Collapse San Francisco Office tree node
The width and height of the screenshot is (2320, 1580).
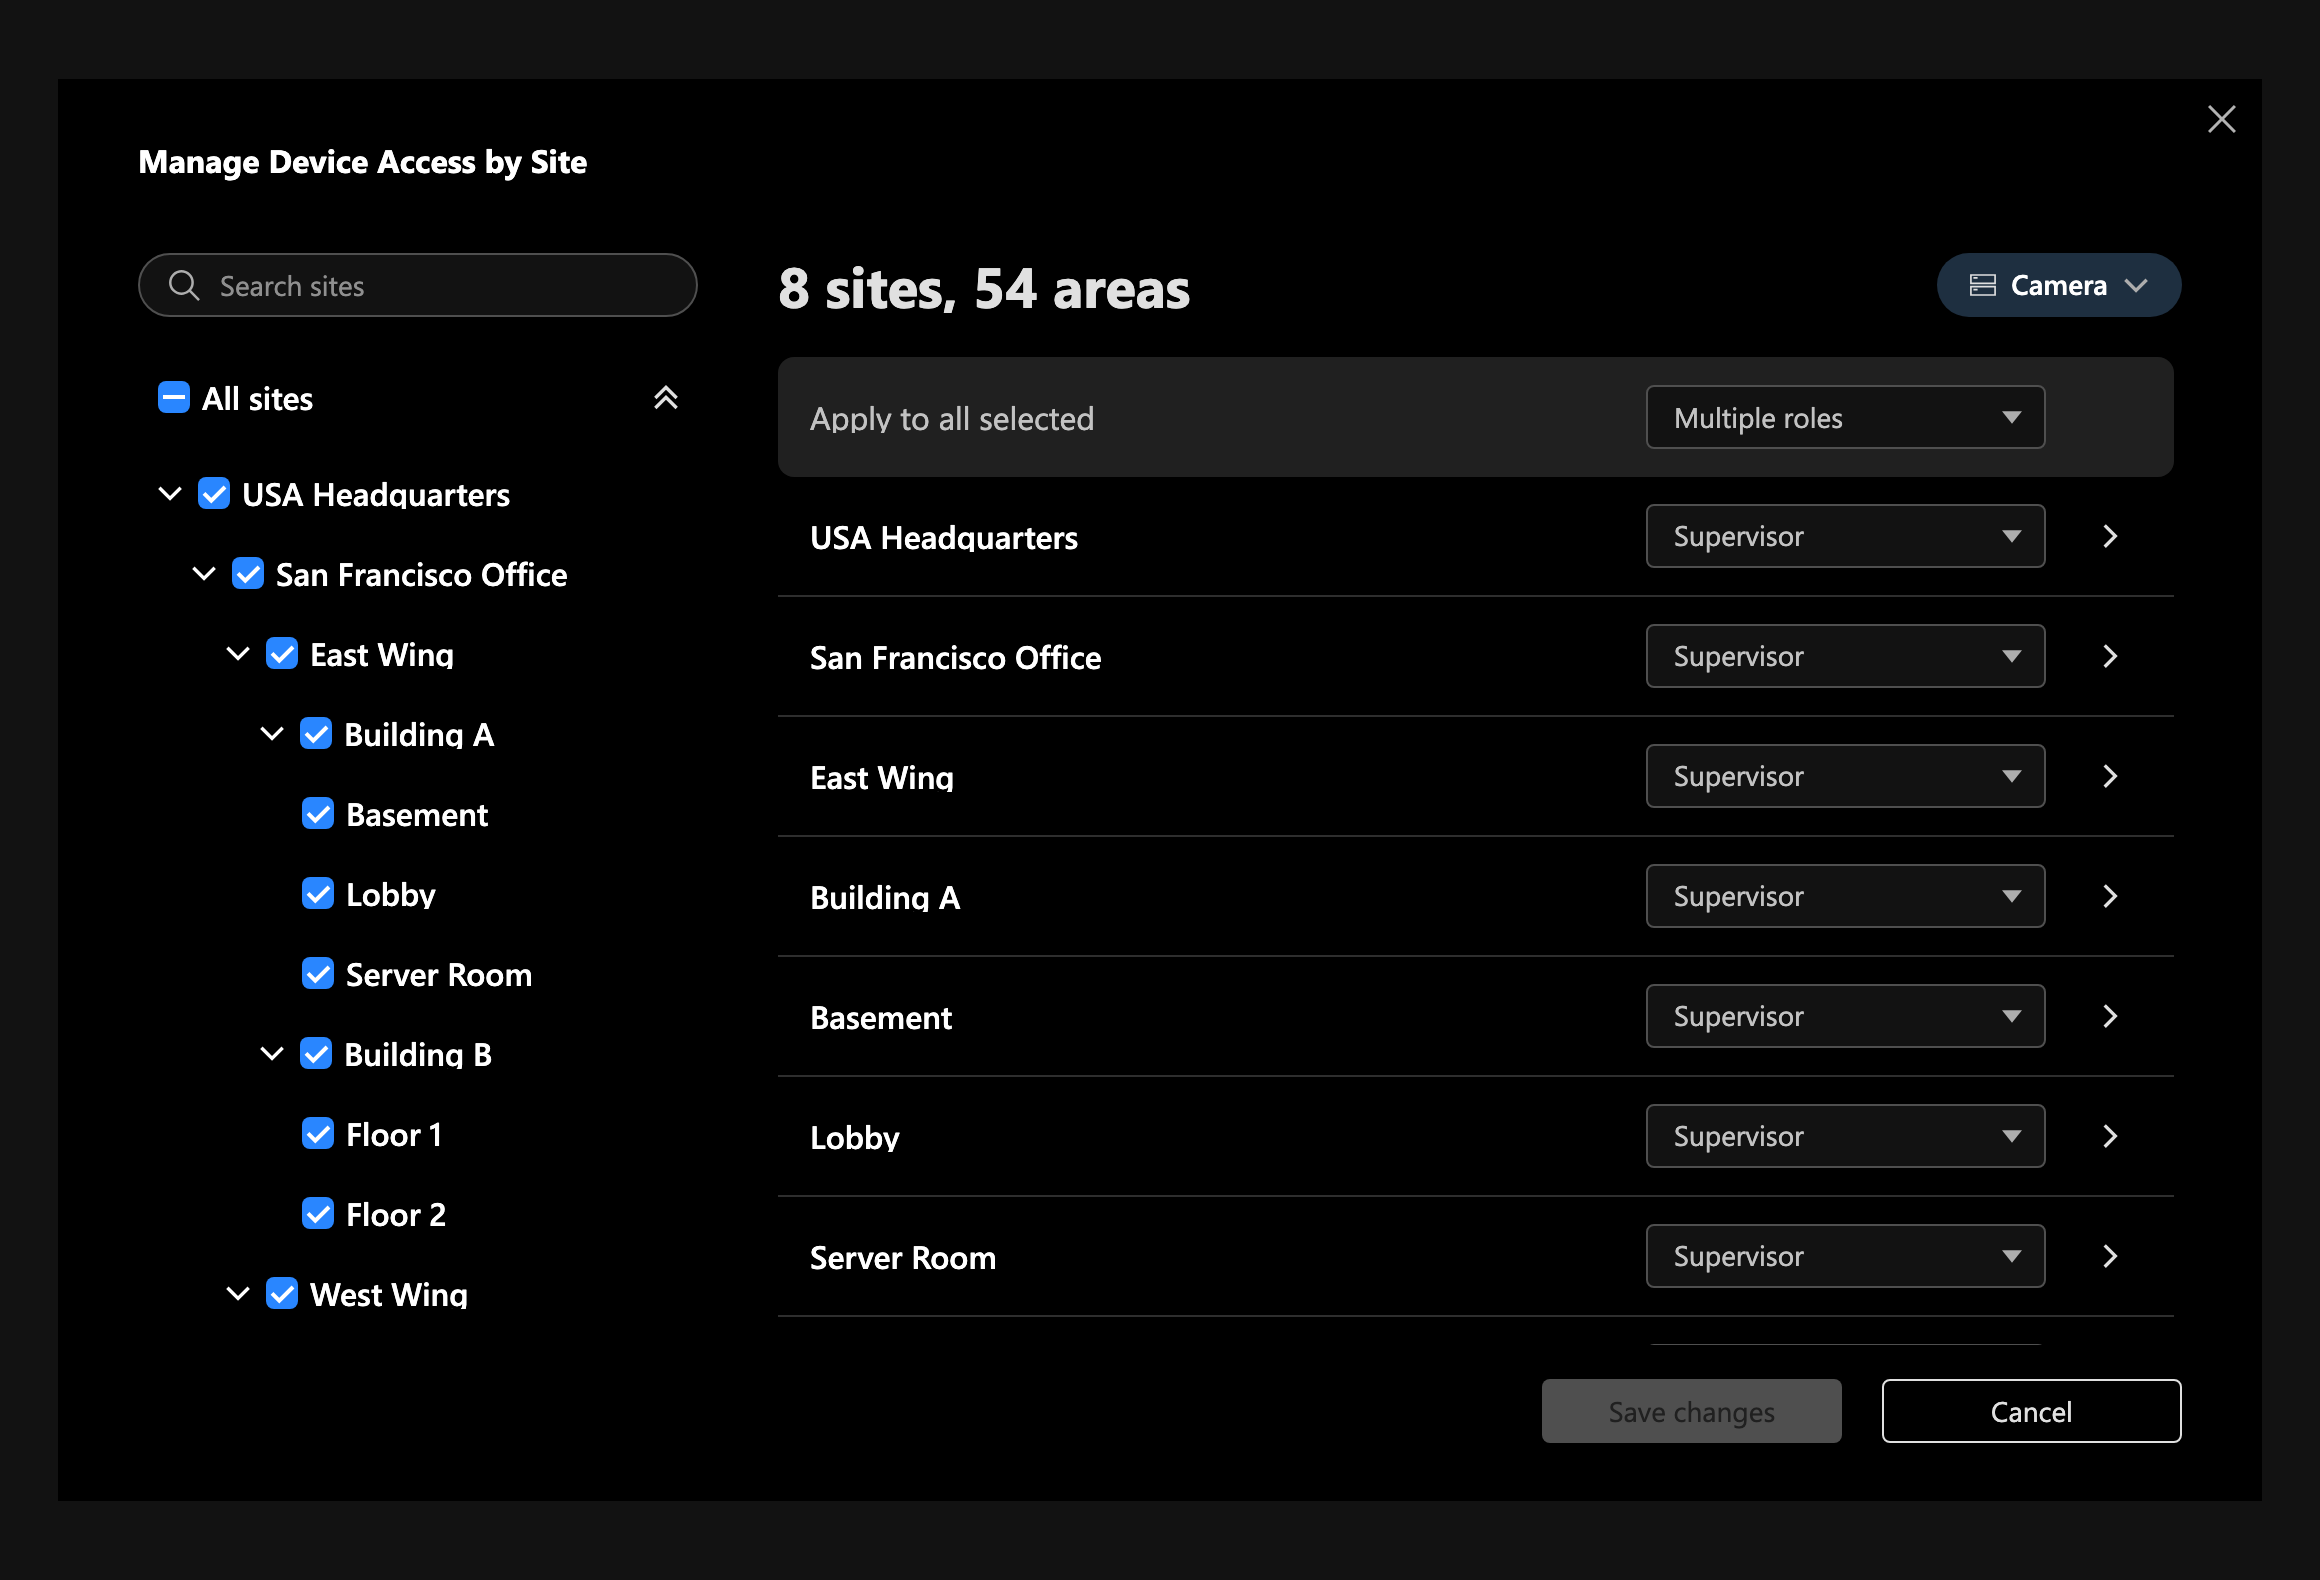[x=204, y=574]
